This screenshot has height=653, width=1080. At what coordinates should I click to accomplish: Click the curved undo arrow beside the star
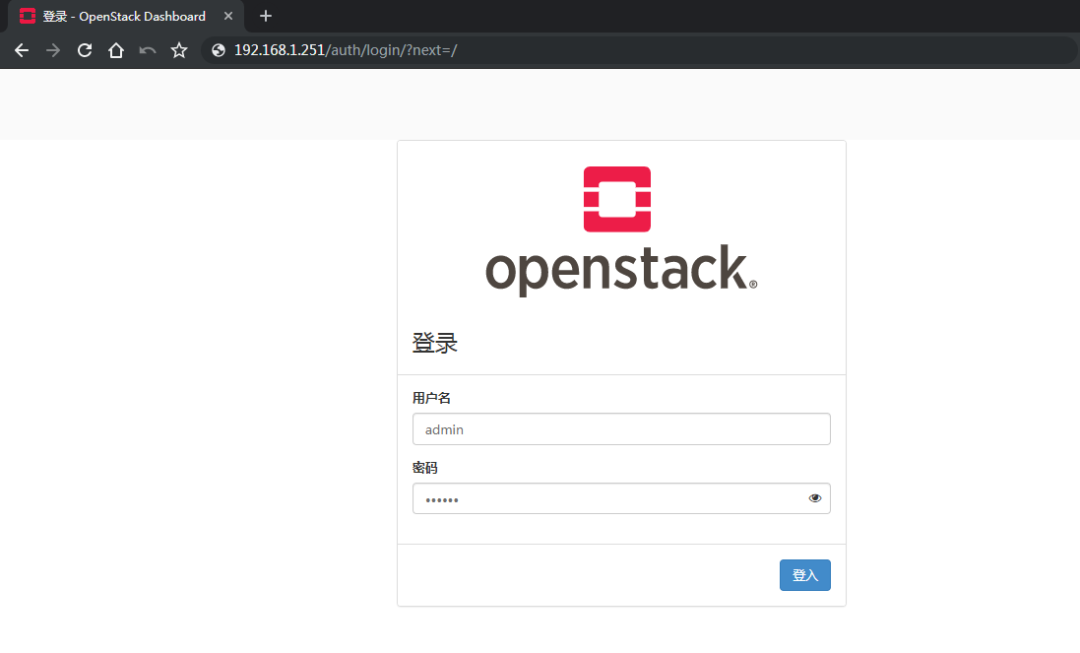point(147,49)
